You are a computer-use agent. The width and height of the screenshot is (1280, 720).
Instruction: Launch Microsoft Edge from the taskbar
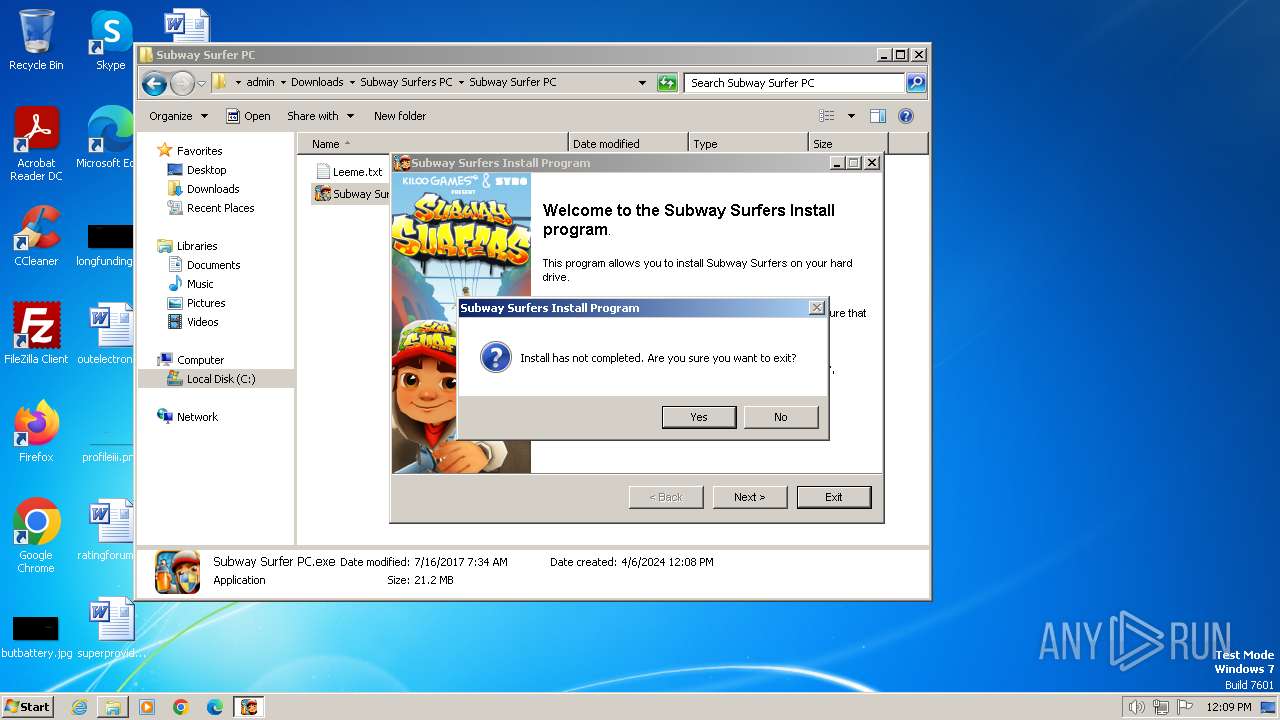[215, 707]
